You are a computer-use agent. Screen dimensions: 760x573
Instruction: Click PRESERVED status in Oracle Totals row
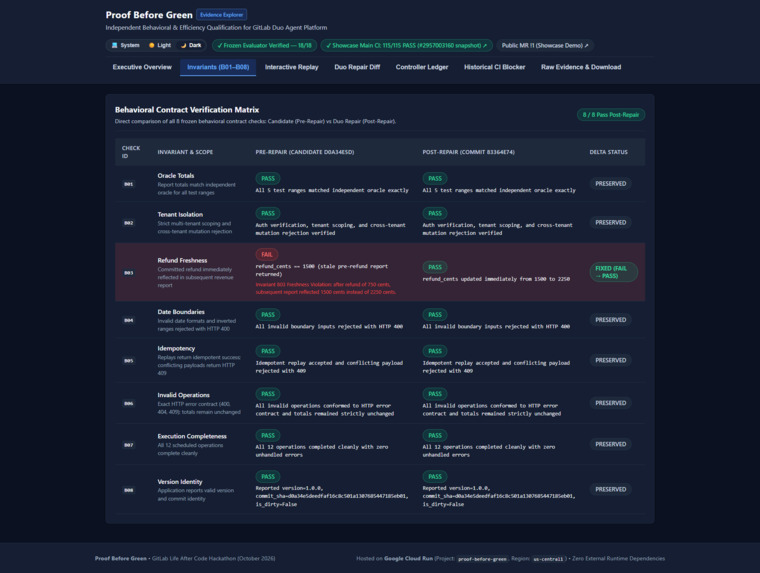tap(610, 184)
